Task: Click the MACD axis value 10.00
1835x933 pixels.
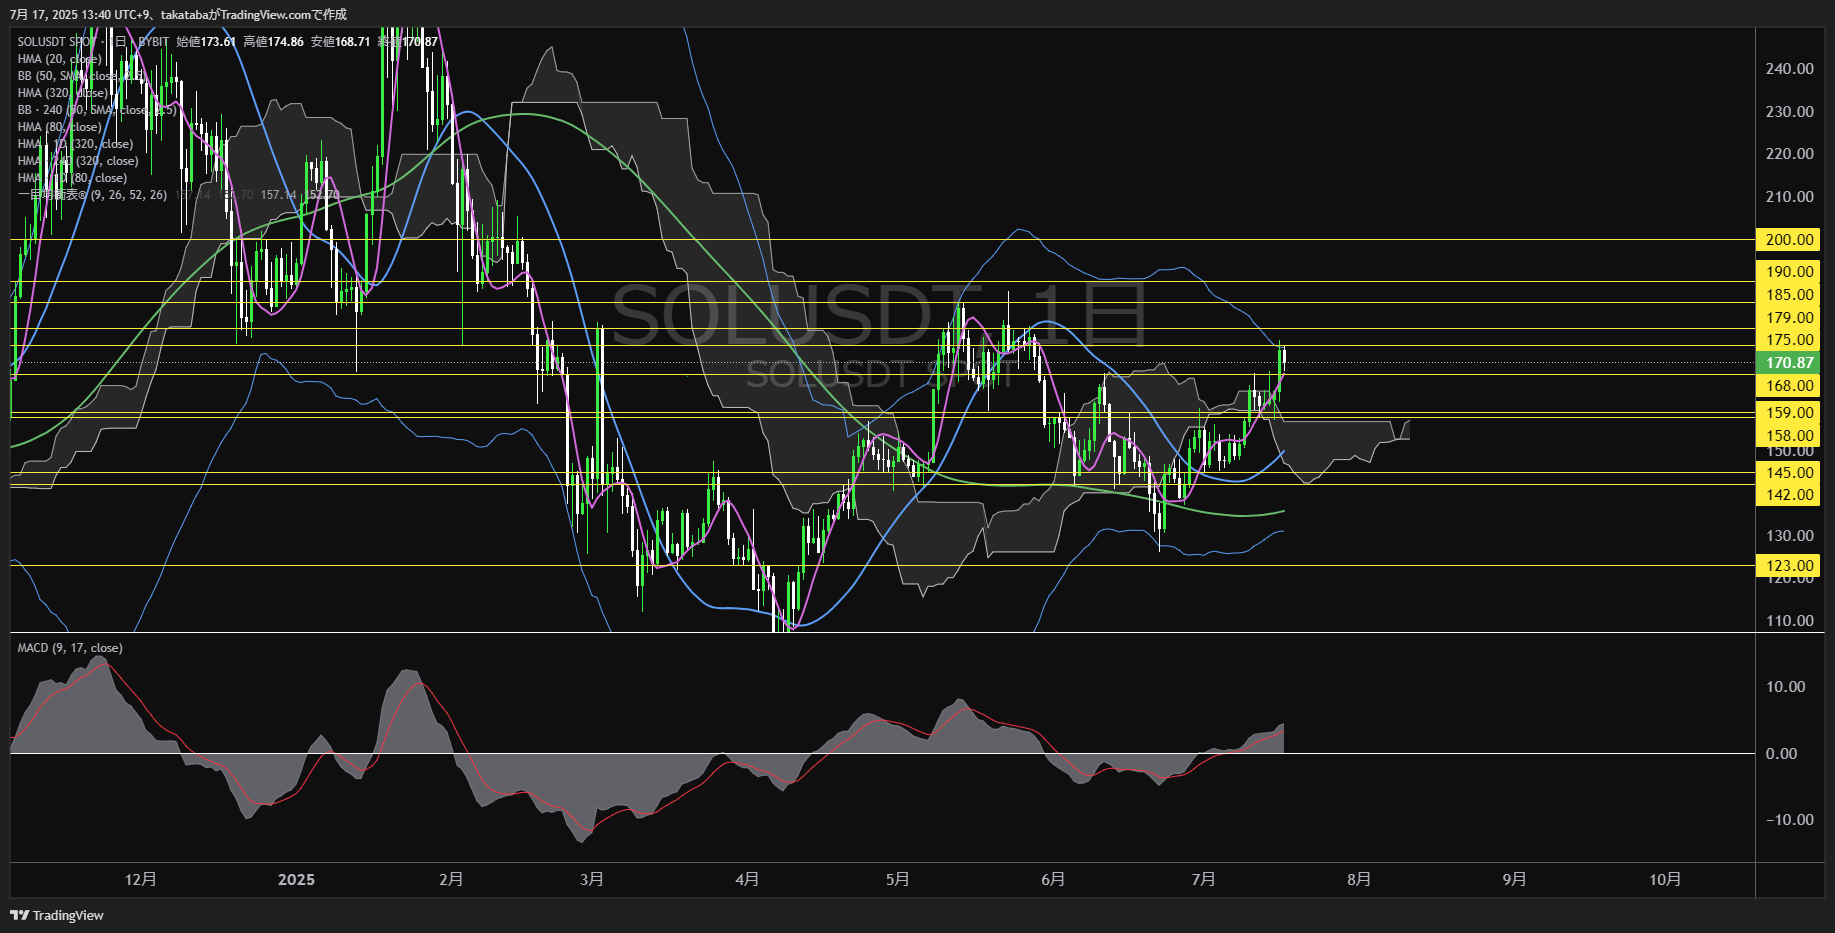Action: [1785, 687]
